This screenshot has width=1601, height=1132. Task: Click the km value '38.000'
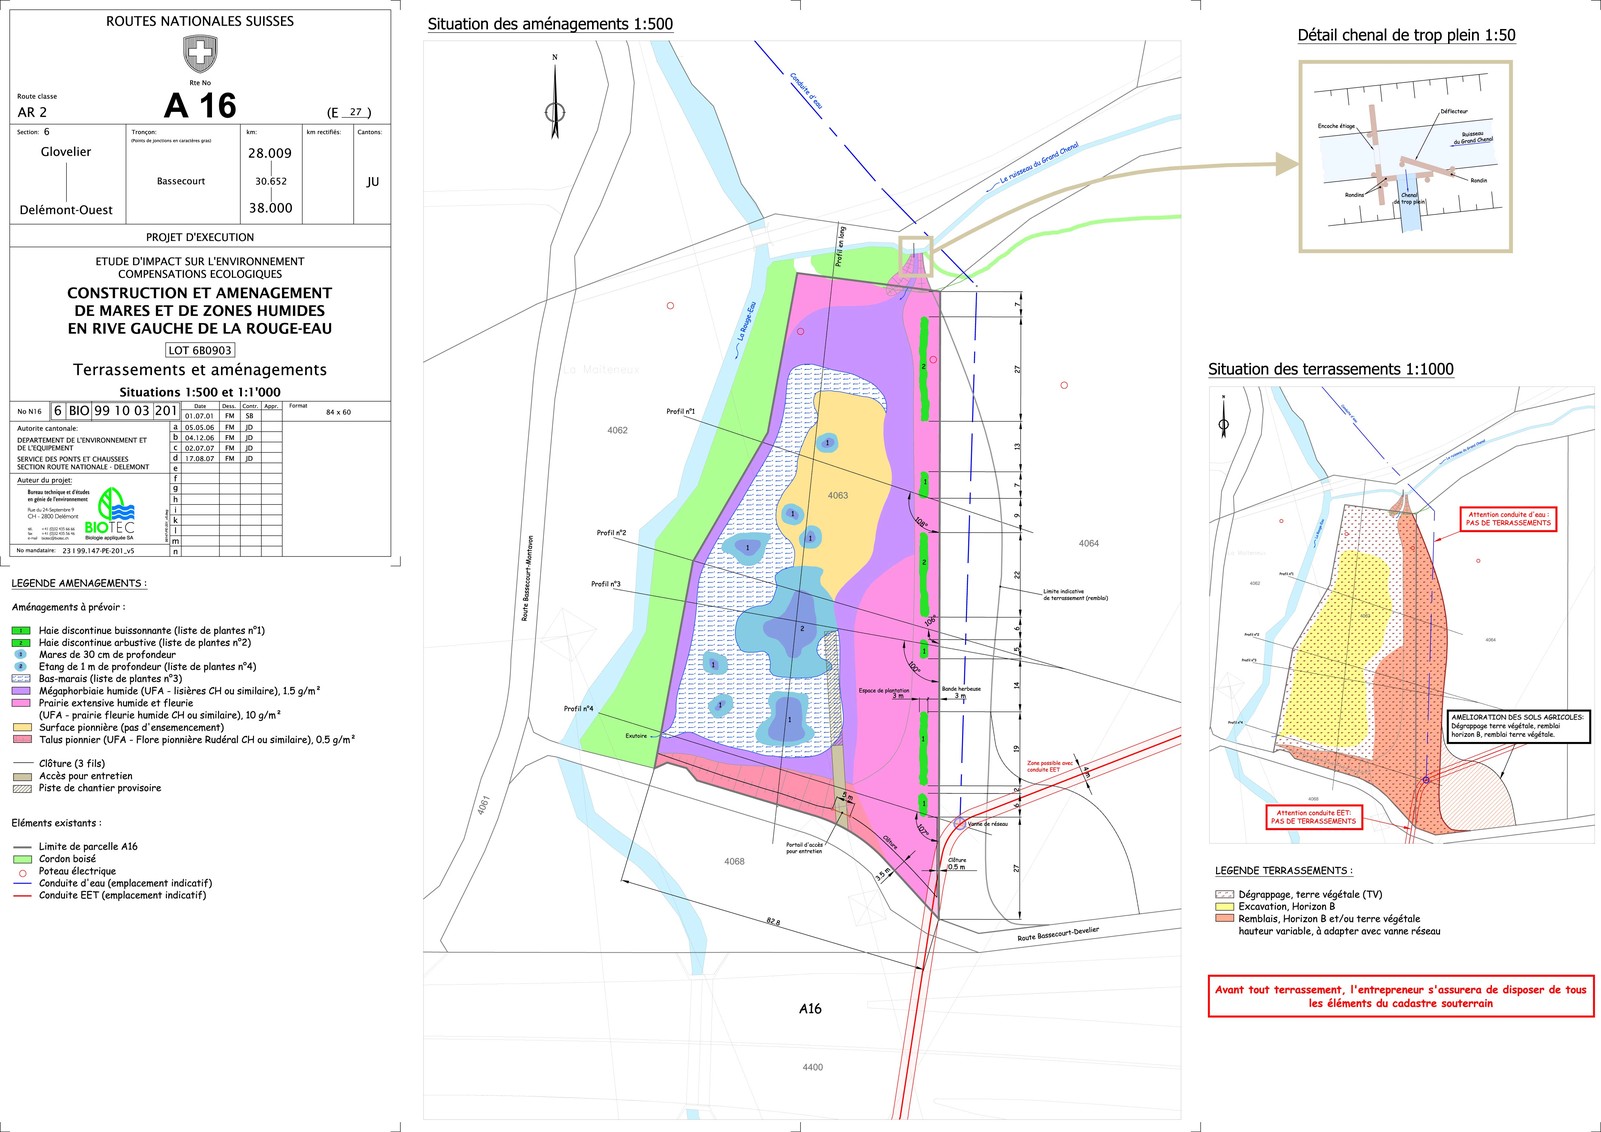point(270,208)
